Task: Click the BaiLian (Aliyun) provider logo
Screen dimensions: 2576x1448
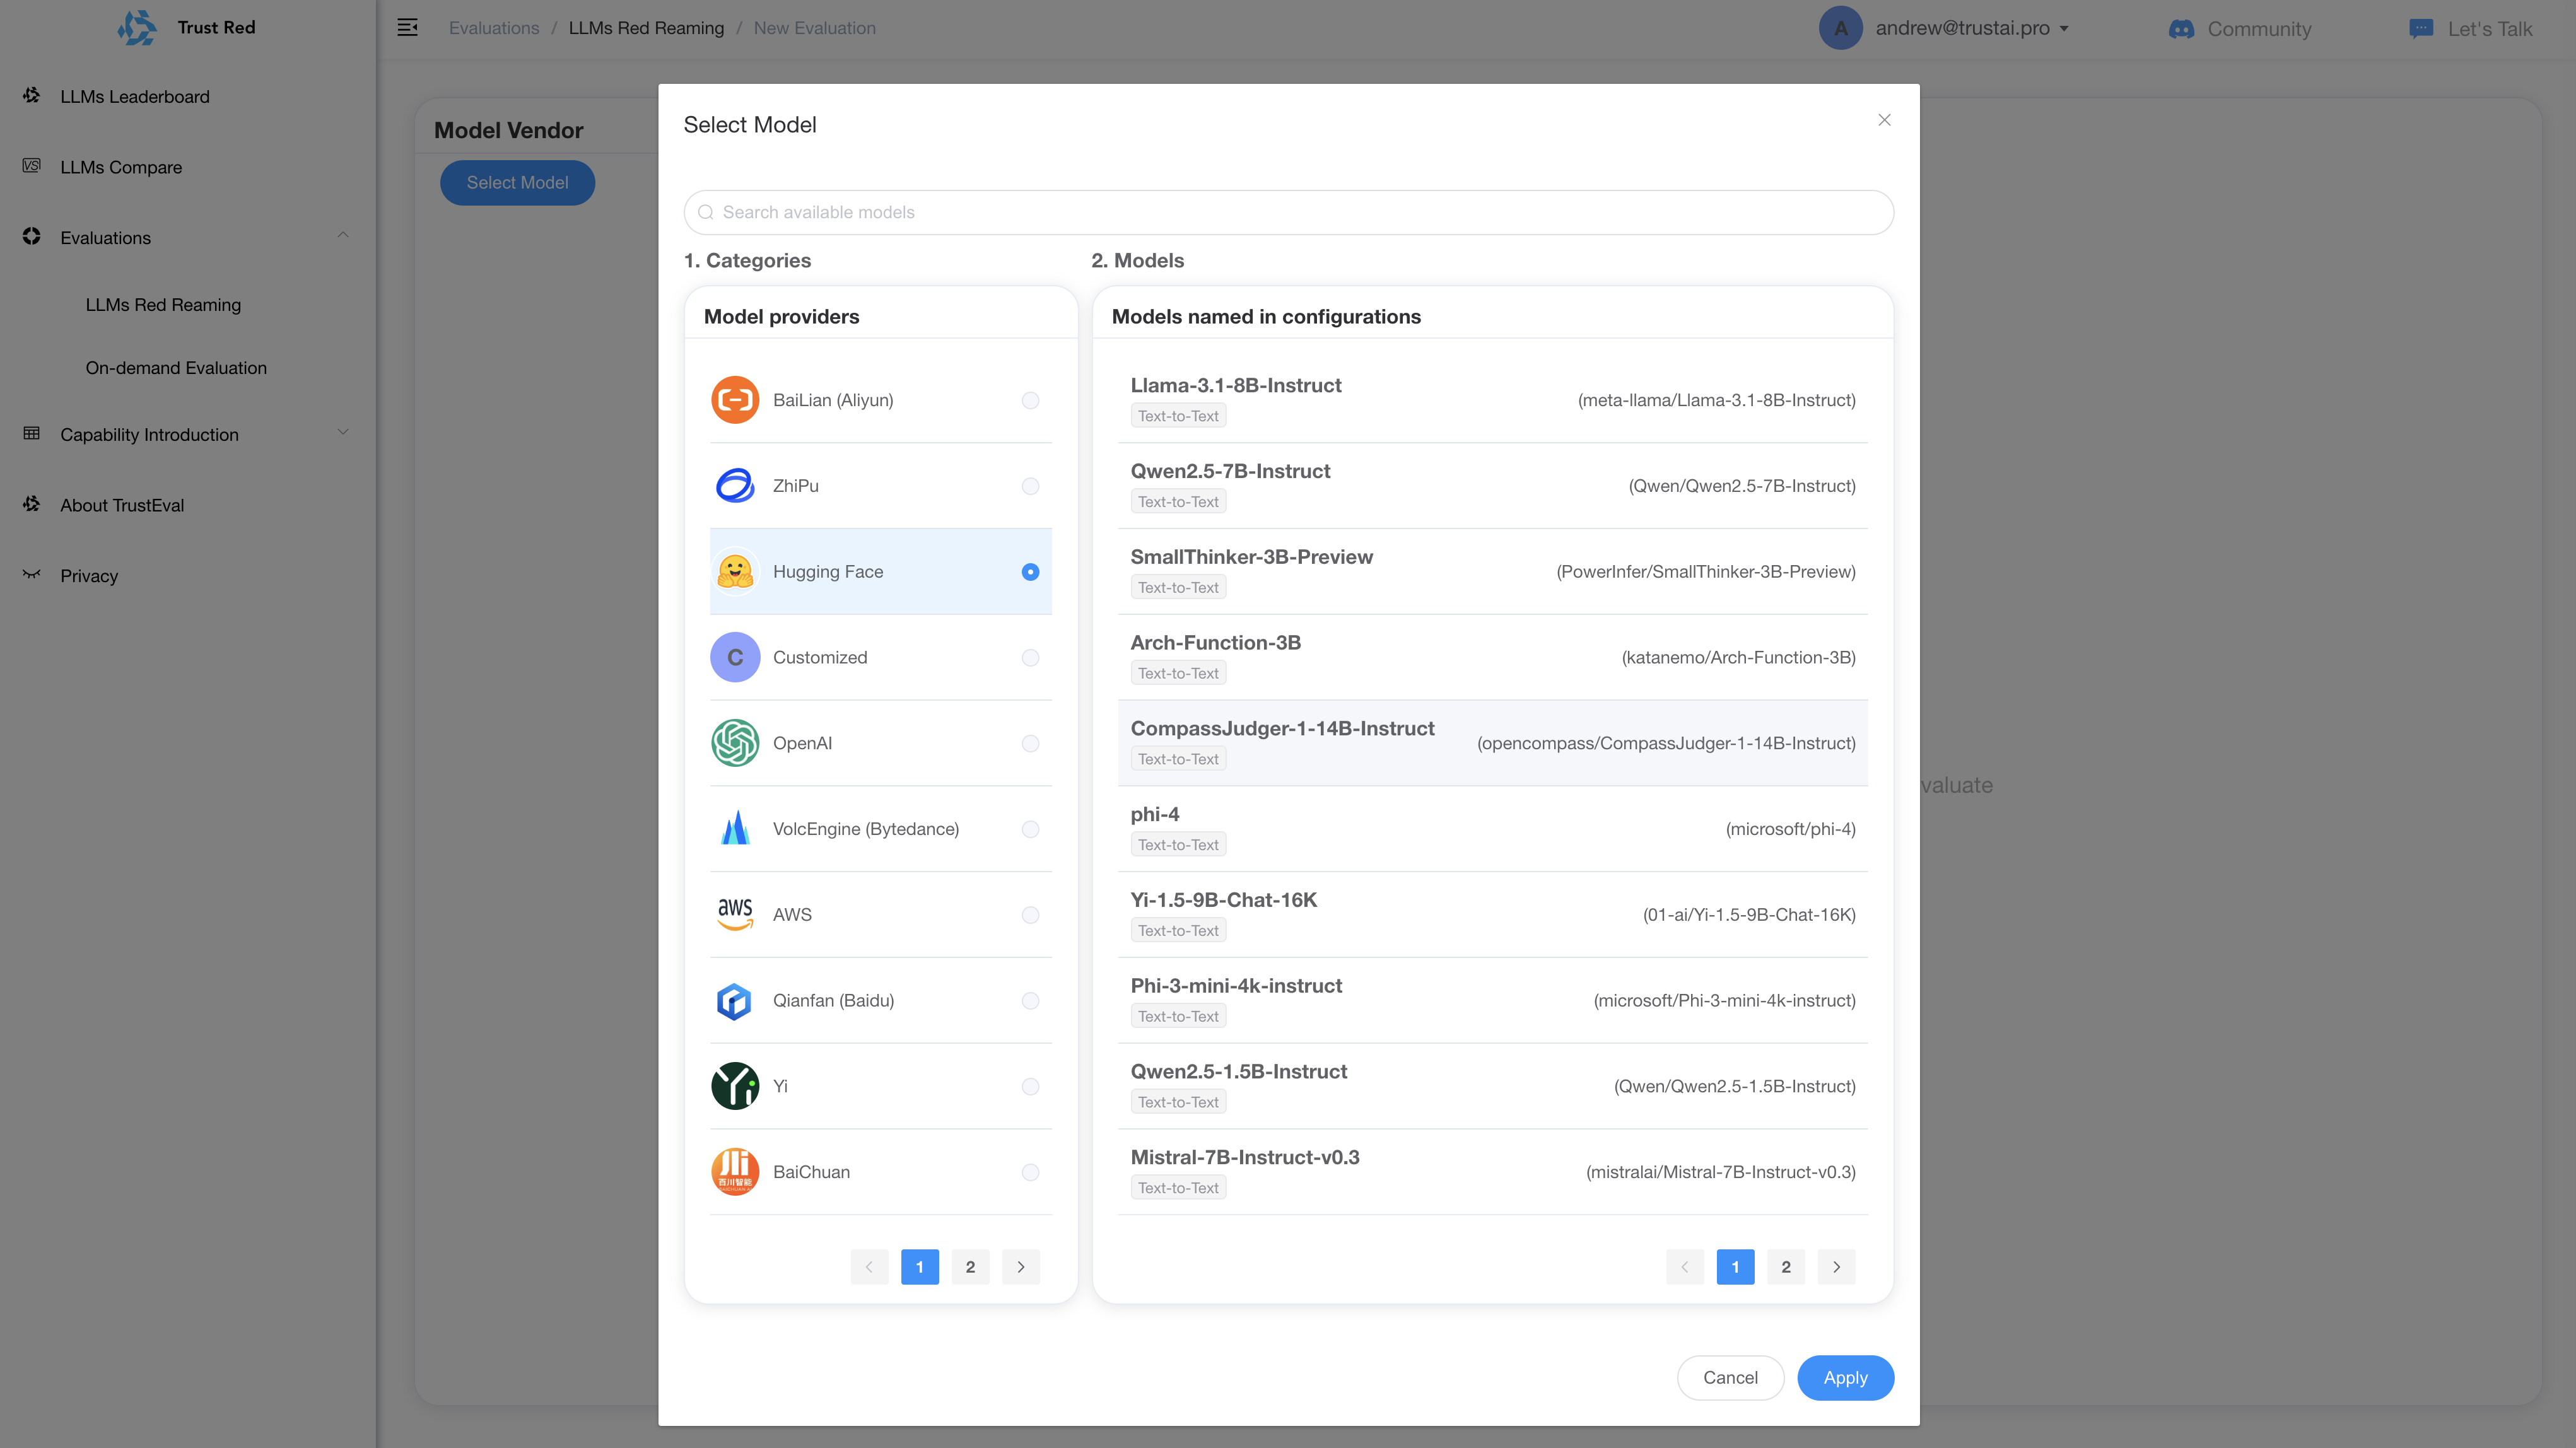Action: [735, 400]
